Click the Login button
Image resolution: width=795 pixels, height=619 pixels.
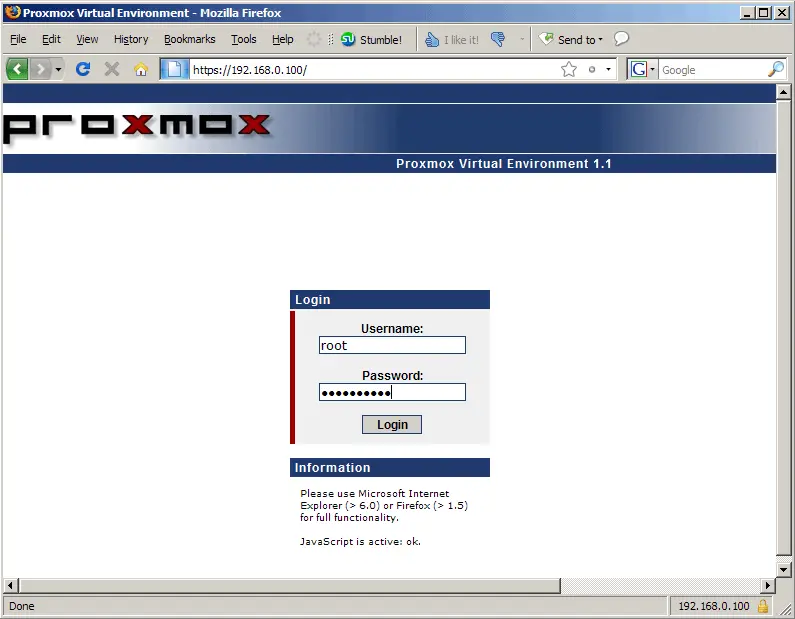tap(392, 424)
